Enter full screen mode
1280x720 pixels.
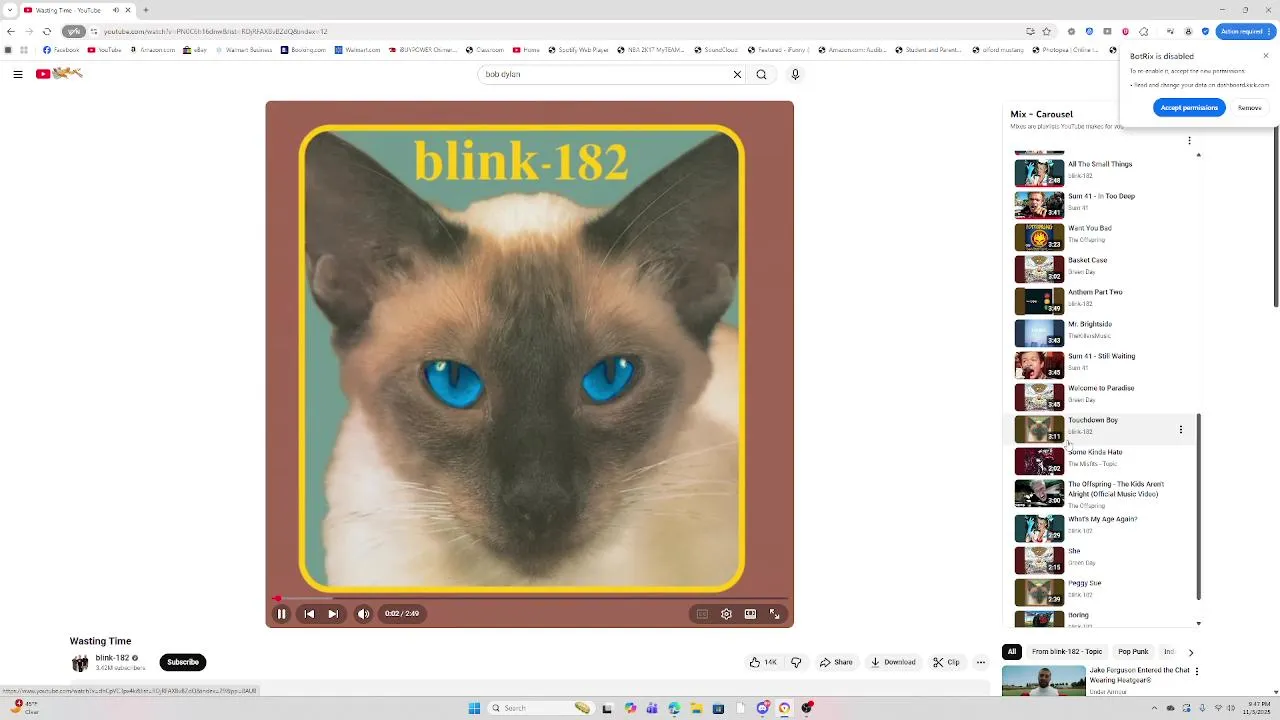[774, 614]
